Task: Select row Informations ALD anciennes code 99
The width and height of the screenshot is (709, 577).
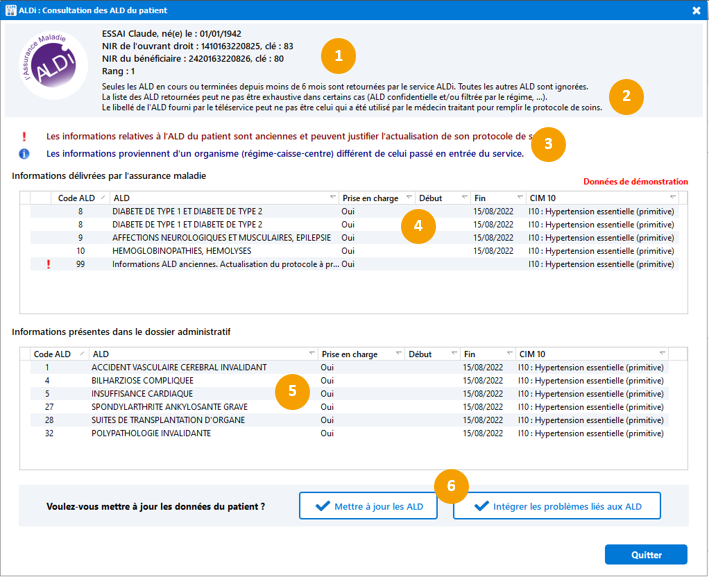Action: click(x=354, y=264)
